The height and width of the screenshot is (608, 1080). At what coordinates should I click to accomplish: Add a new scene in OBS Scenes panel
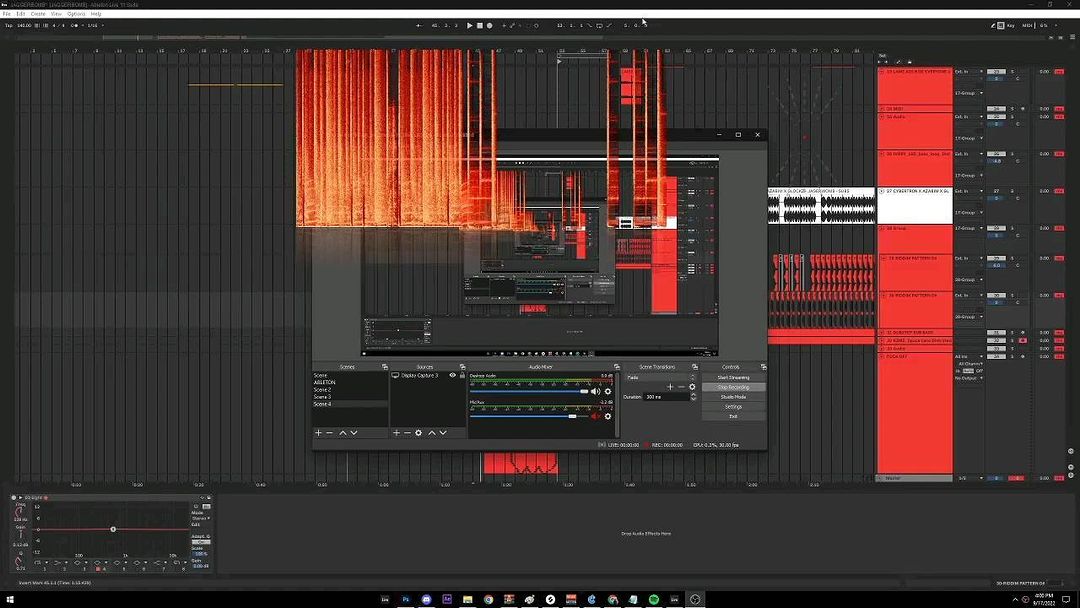click(x=319, y=432)
